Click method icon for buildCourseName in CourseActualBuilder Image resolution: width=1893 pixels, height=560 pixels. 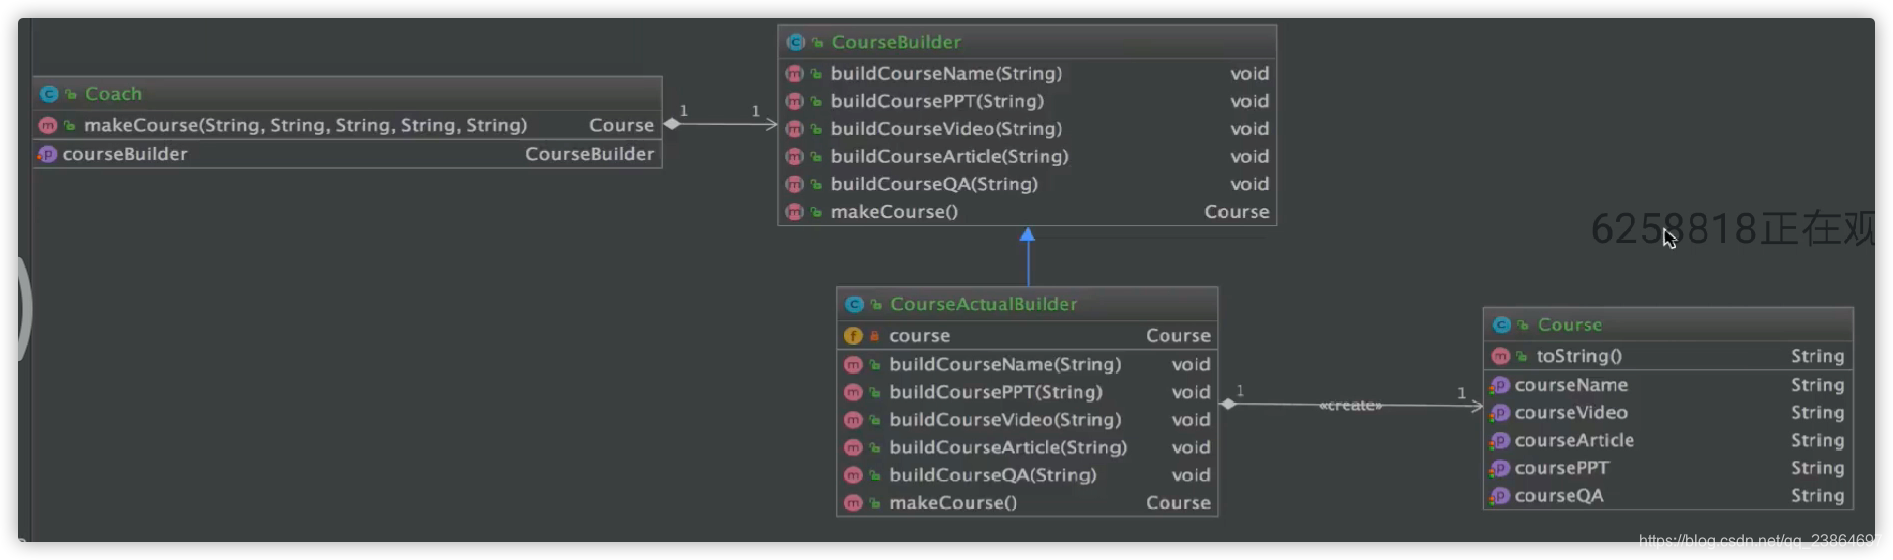click(853, 365)
